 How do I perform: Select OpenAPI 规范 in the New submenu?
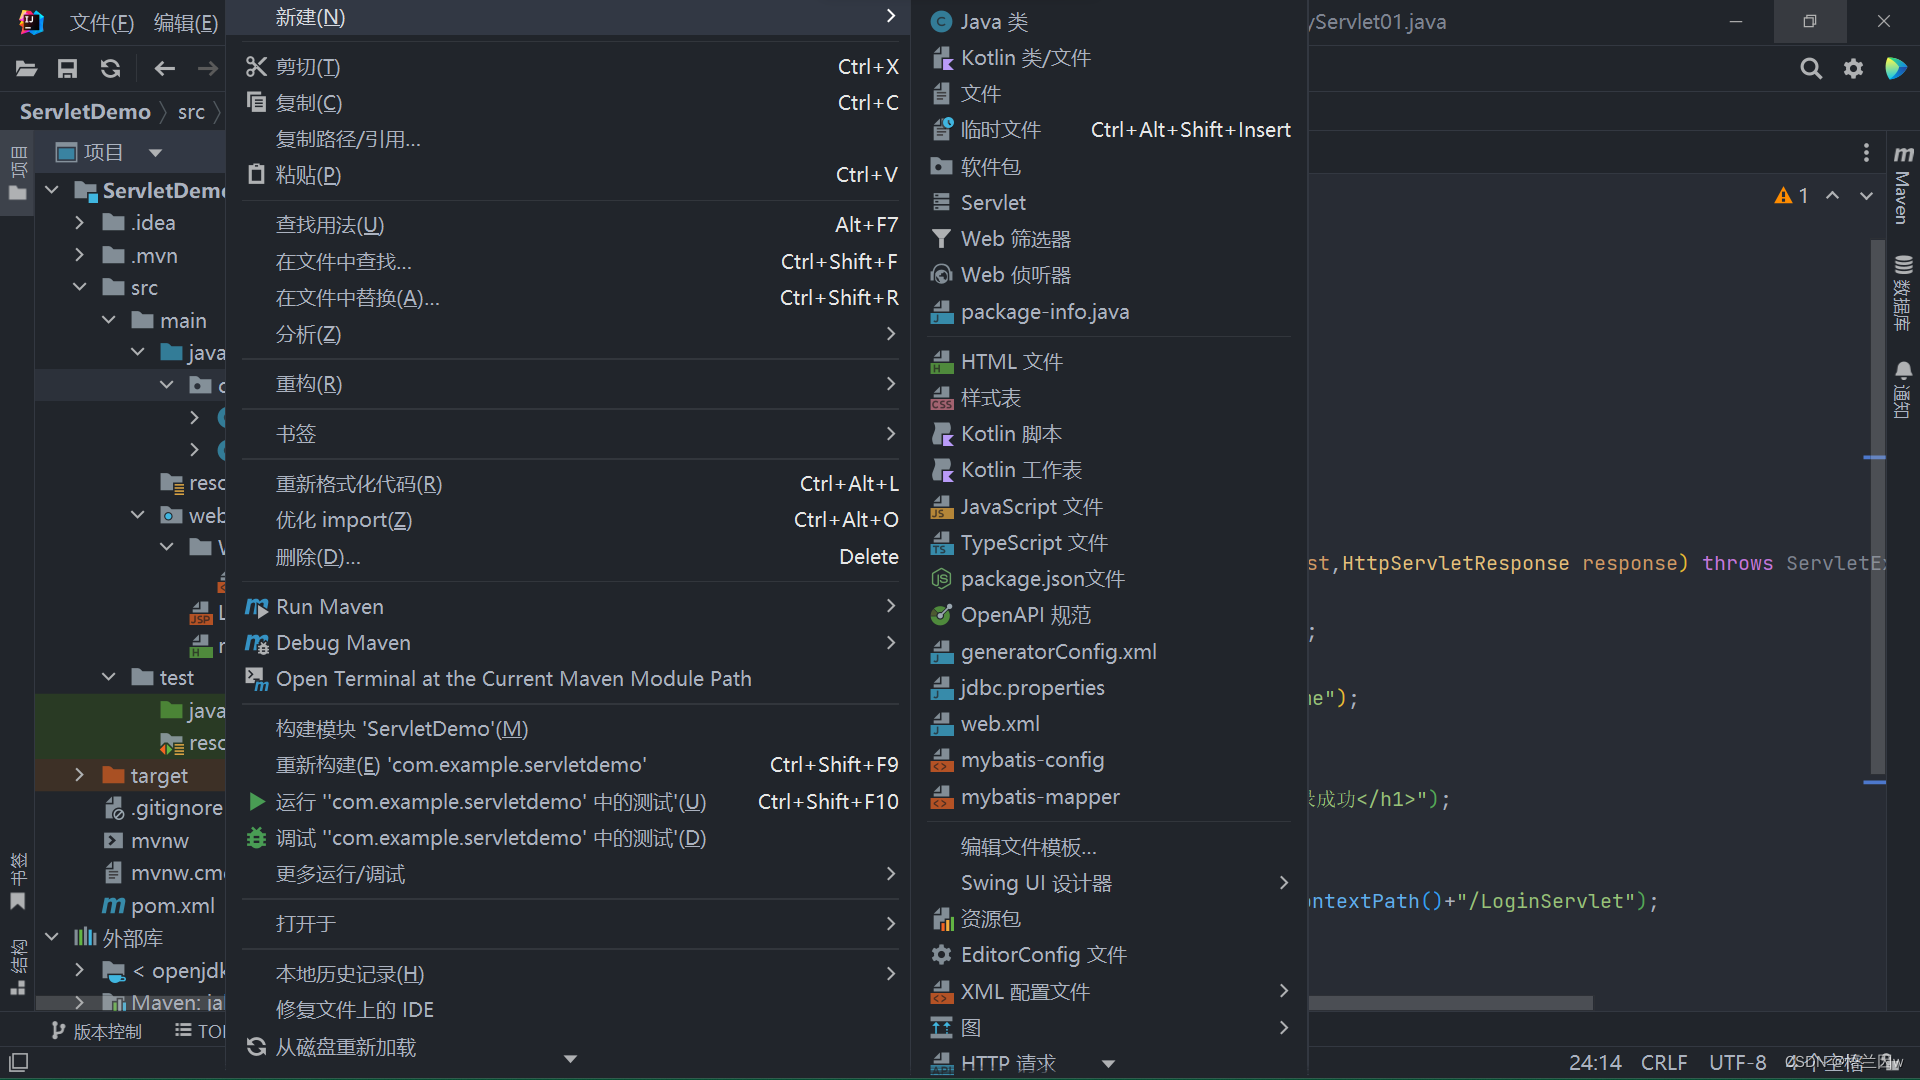pyautogui.click(x=1110, y=615)
